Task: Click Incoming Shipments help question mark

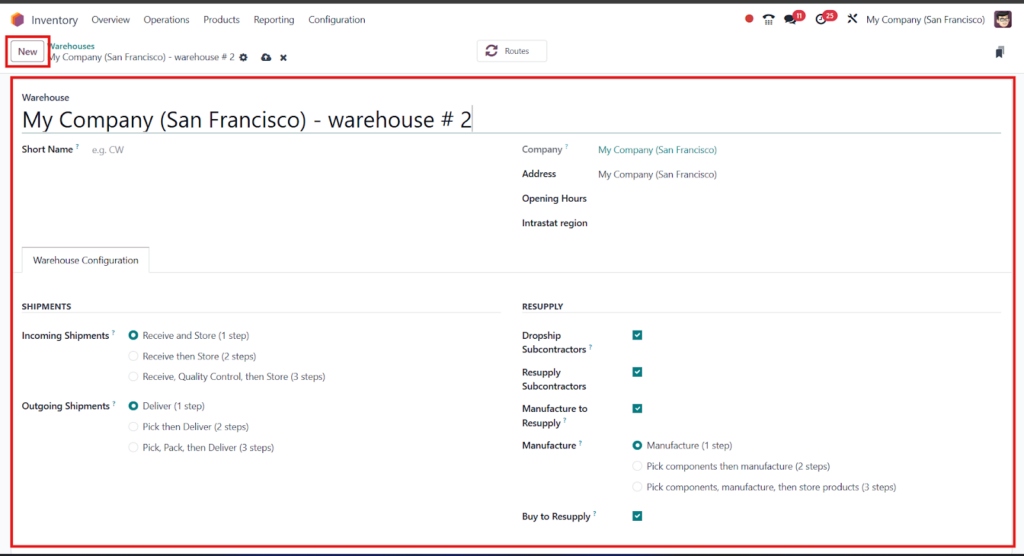Action: coord(113,333)
